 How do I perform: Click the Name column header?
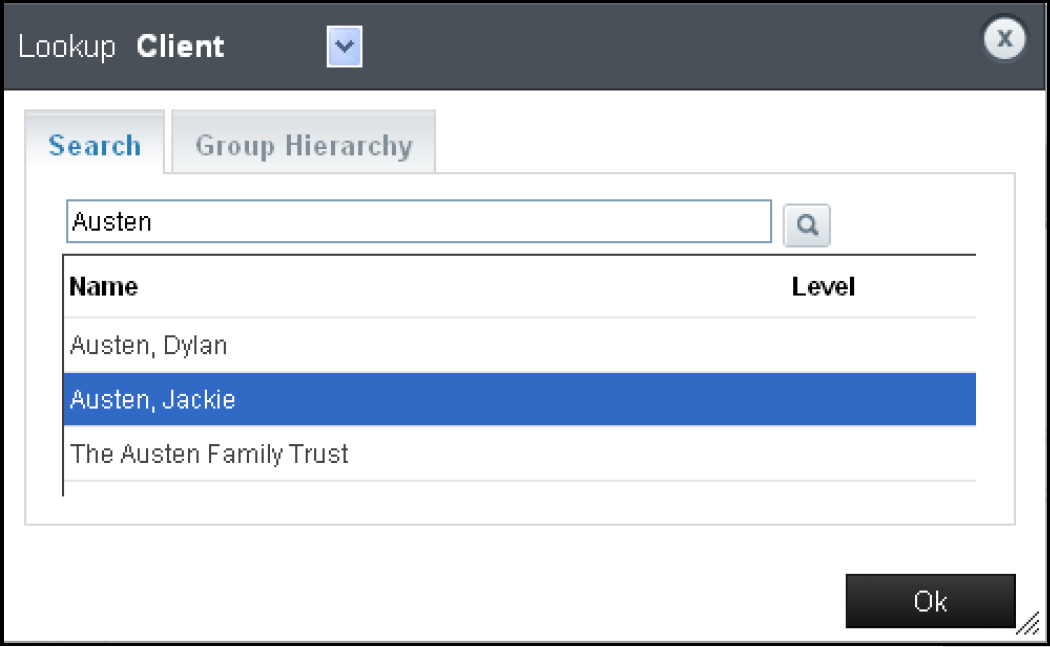click(x=104, y=287)
